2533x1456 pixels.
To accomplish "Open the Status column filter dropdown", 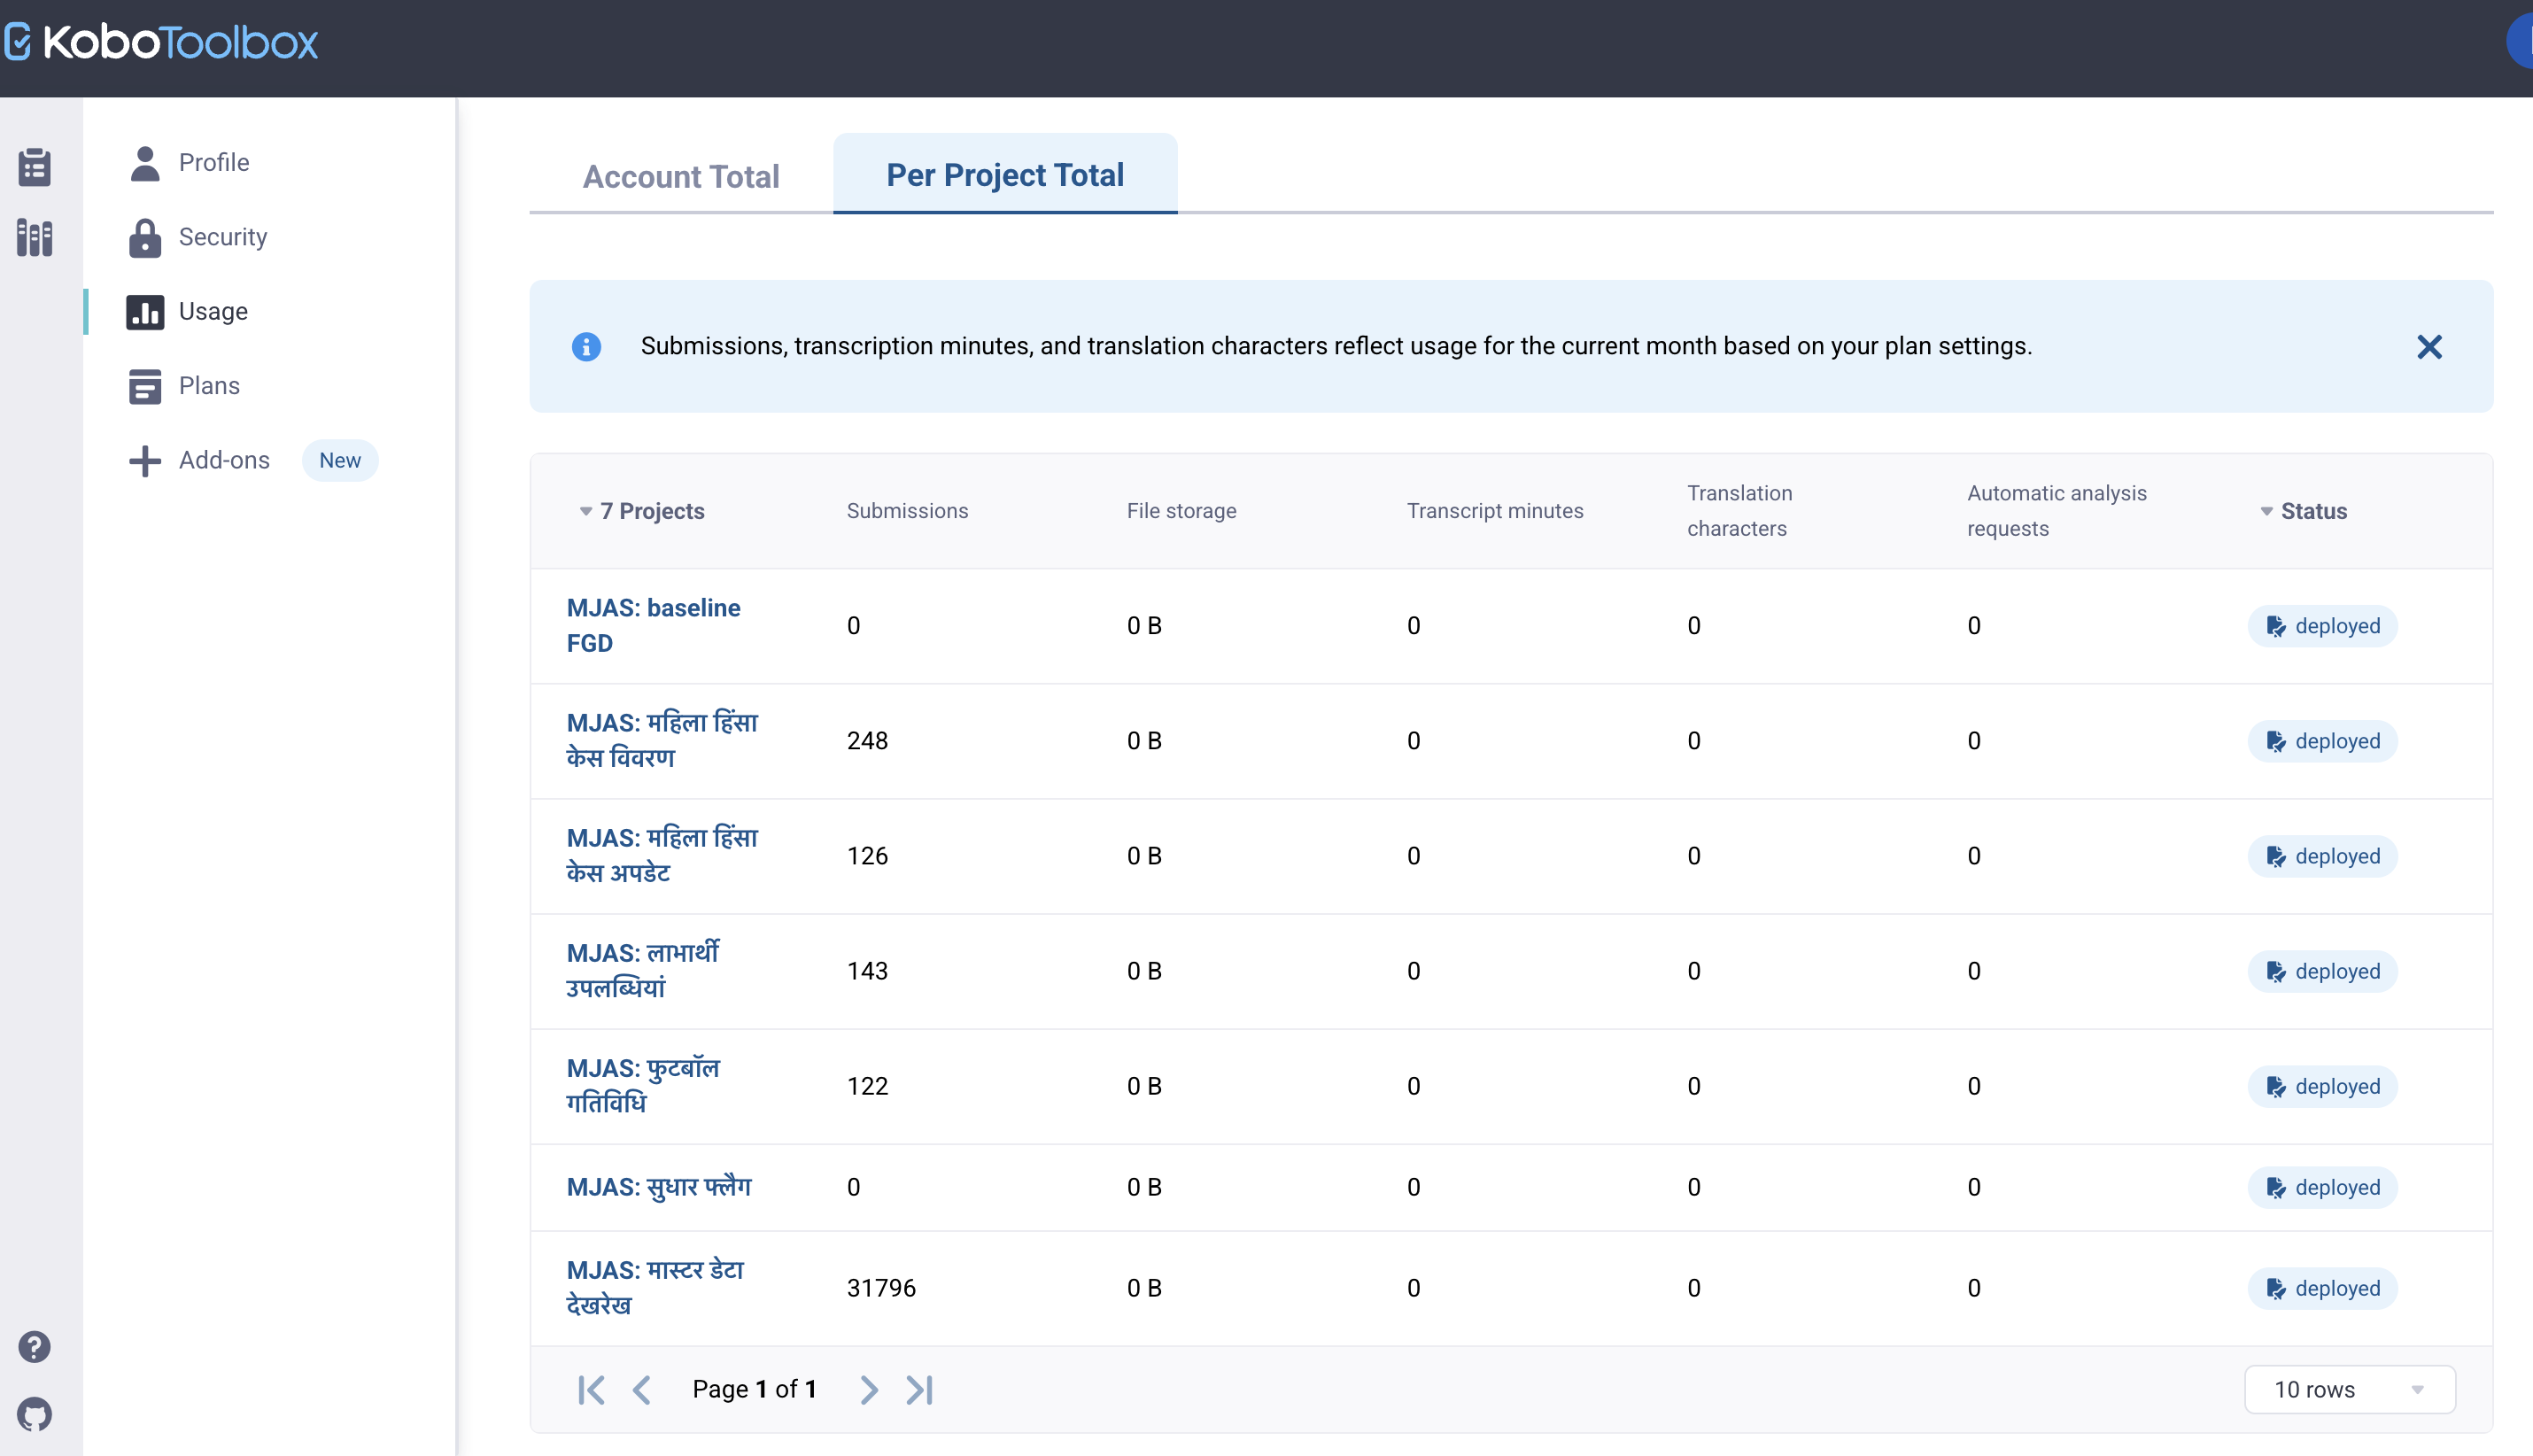I will point(2303,511).
